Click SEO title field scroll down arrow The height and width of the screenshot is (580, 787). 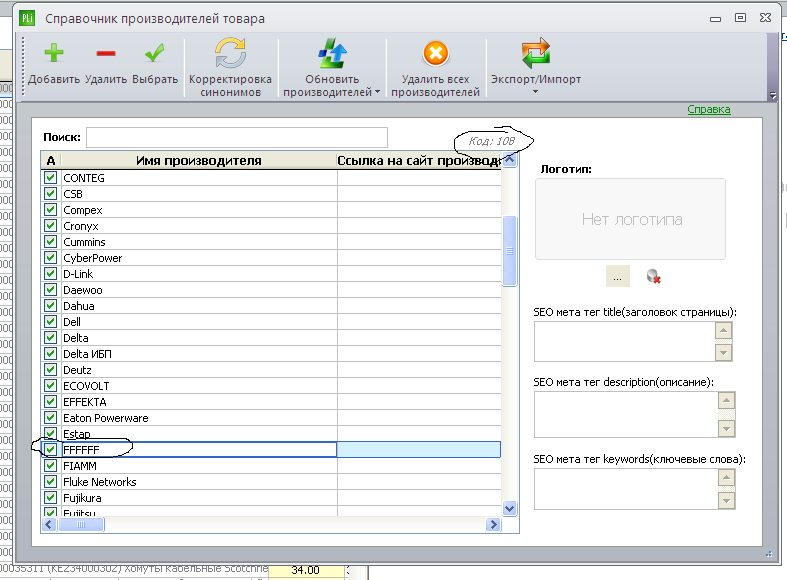723,352
